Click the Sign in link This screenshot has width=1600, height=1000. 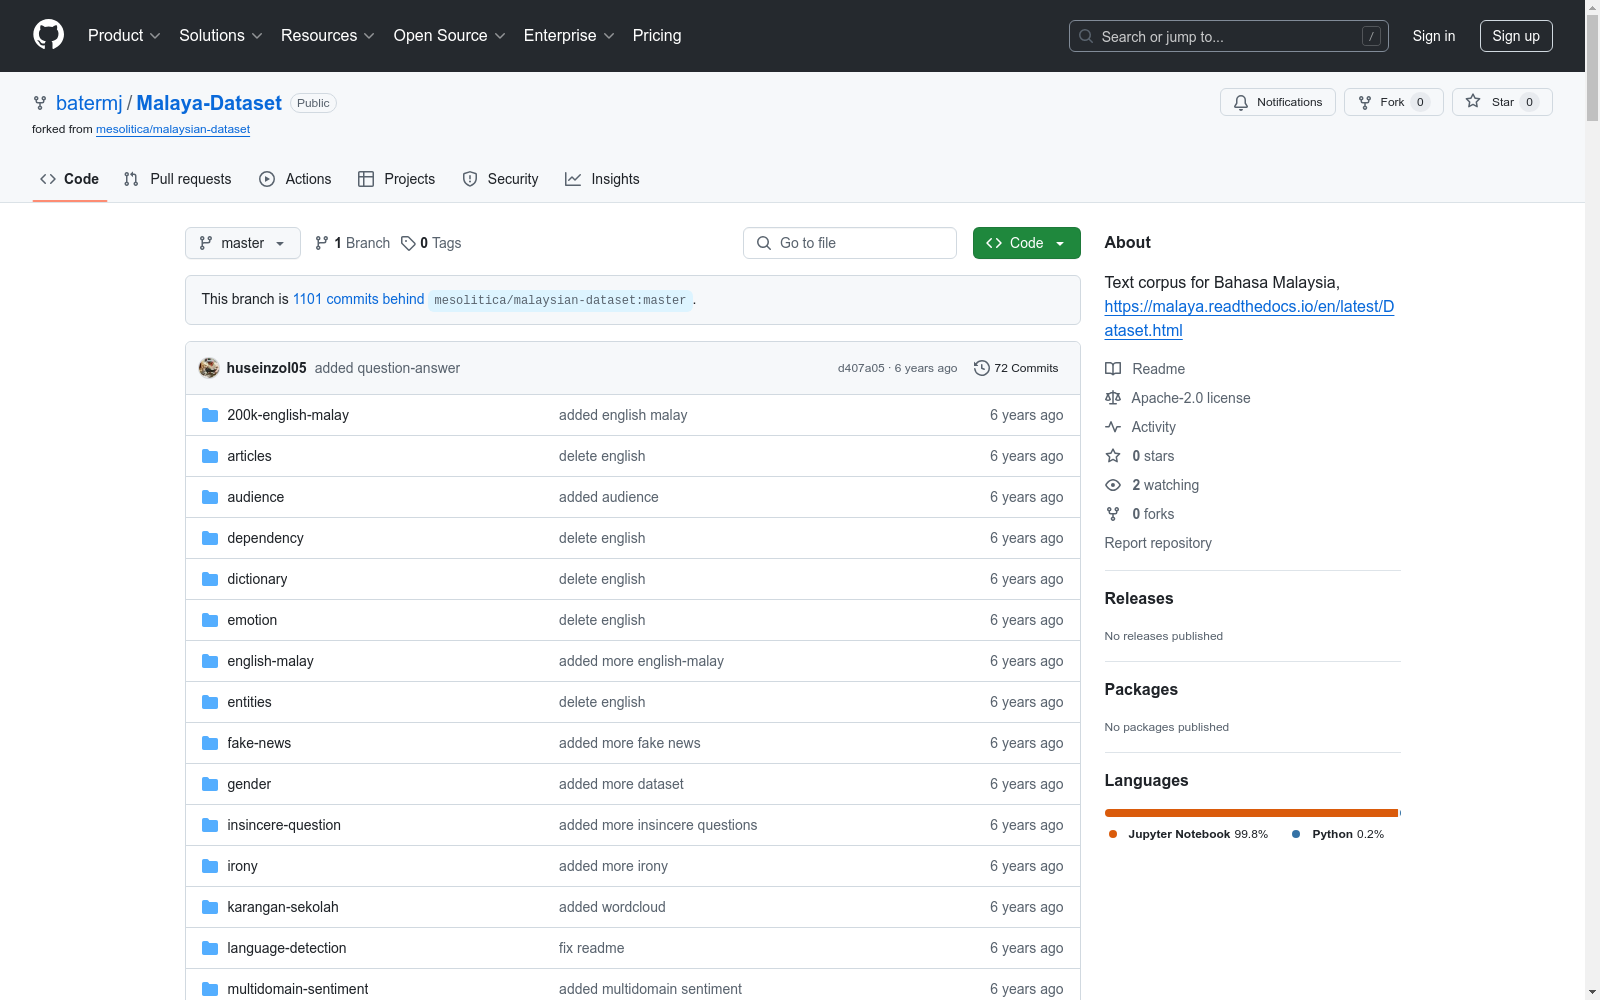tap(1434, 36)
